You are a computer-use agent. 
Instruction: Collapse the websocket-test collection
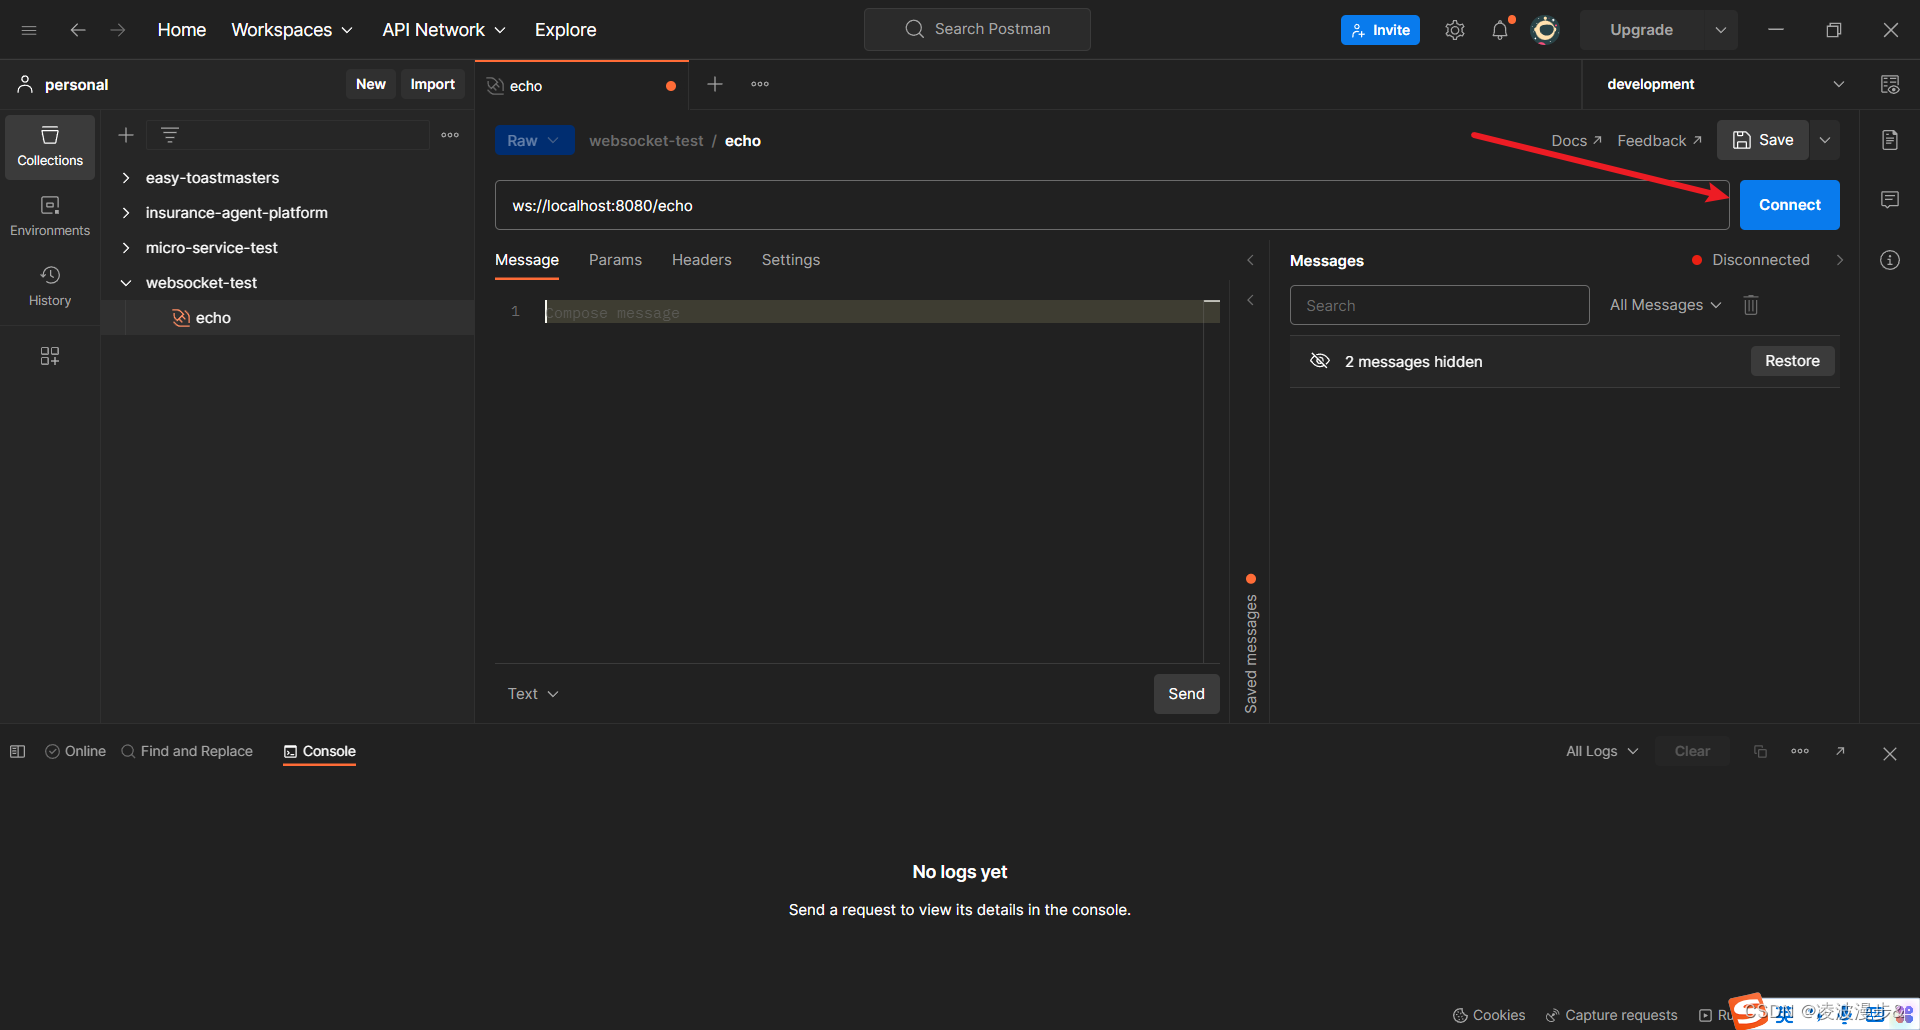click(126, 283)
